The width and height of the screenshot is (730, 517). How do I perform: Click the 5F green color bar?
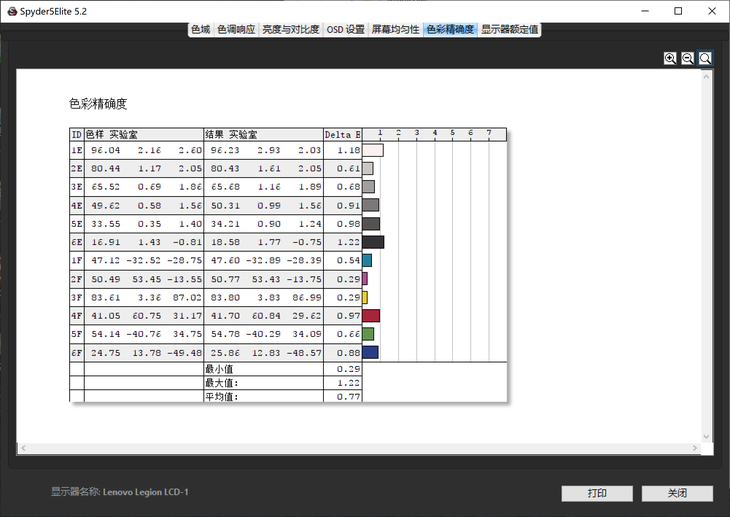click(368, 334)
